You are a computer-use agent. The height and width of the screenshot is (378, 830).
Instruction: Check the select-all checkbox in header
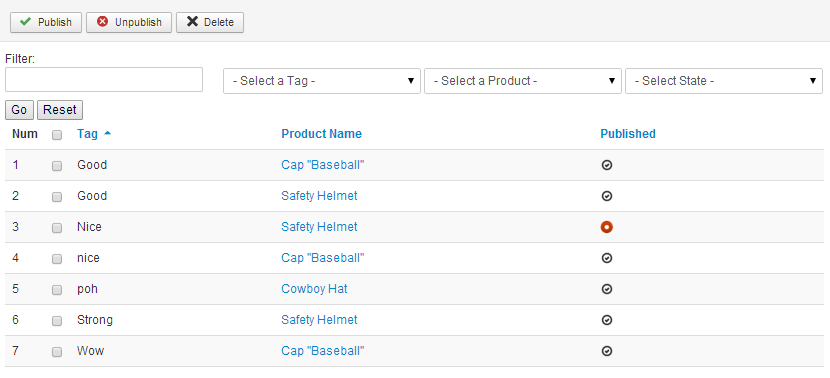57,135
